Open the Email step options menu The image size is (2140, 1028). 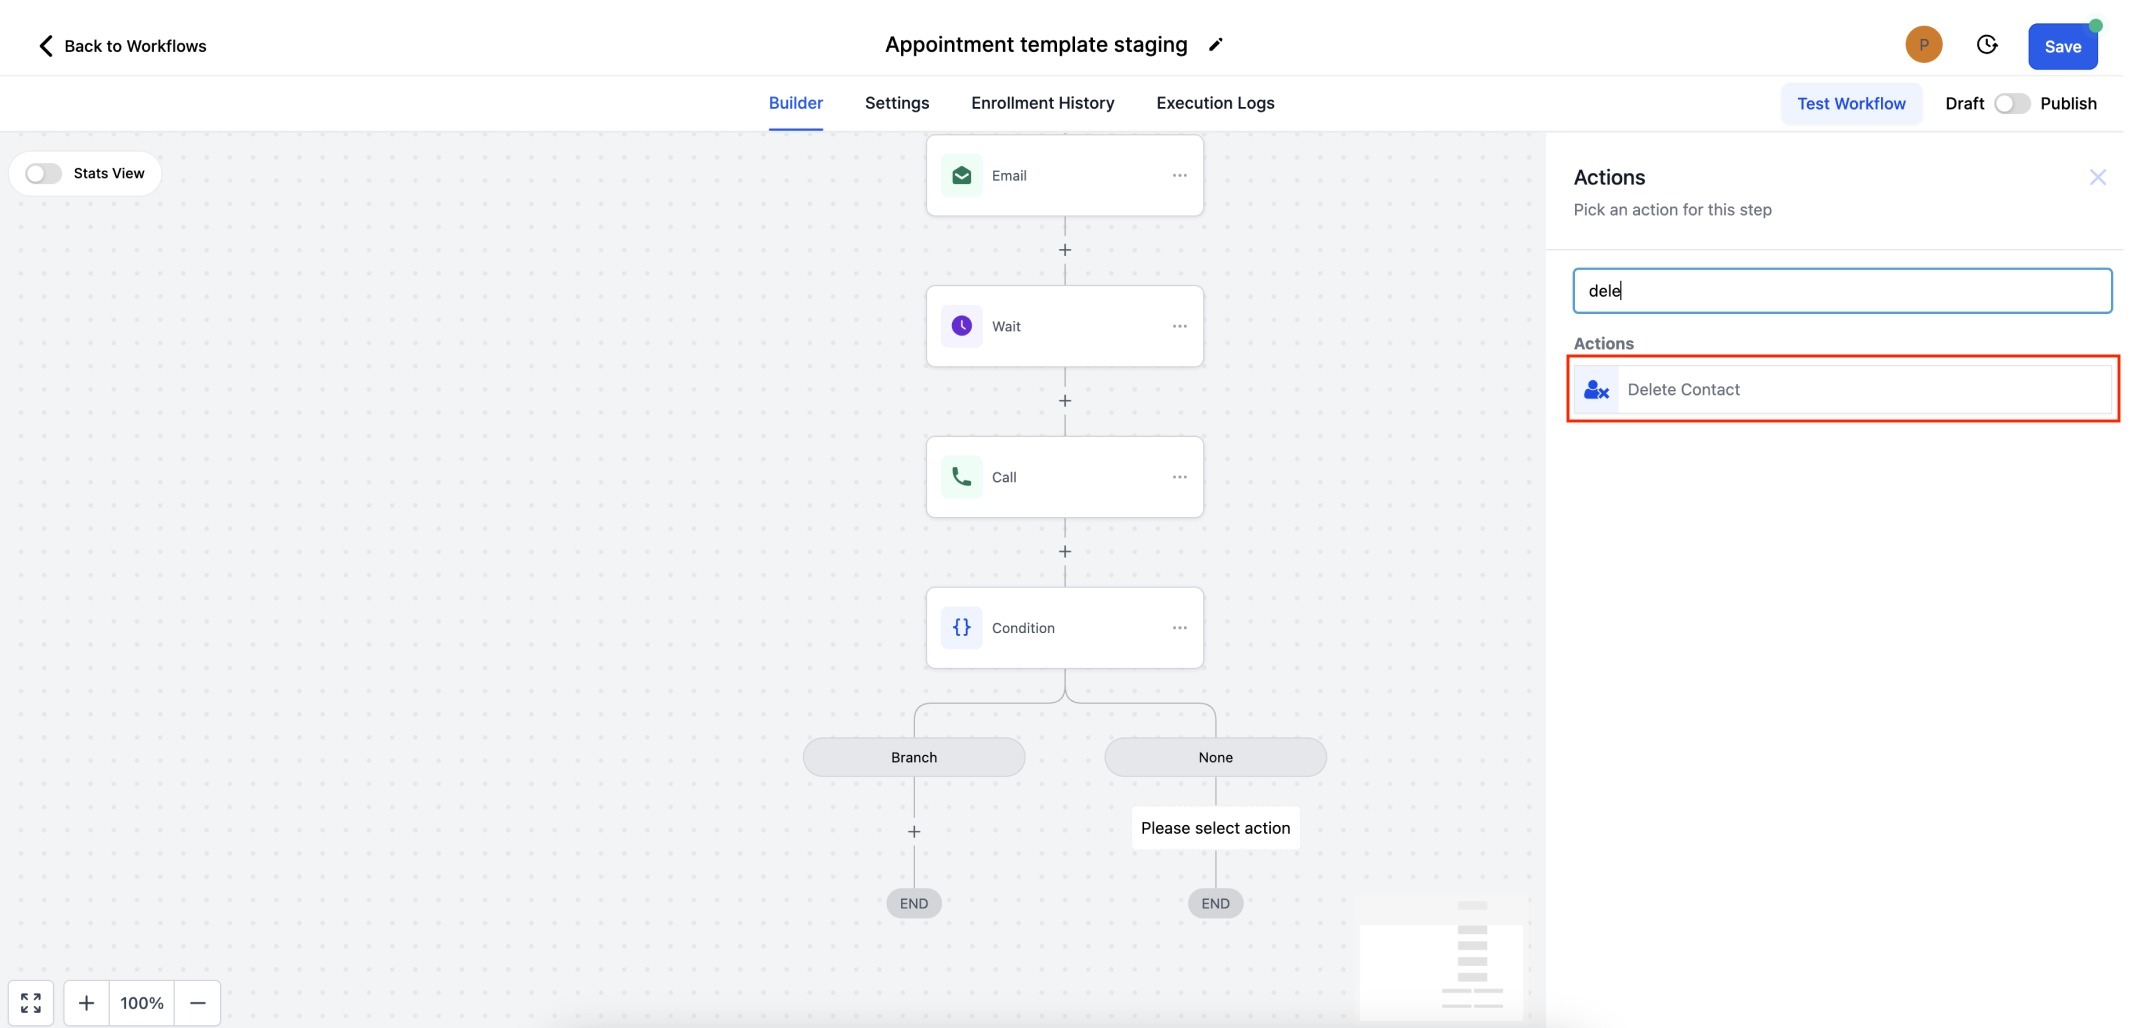pos(1180,176)
